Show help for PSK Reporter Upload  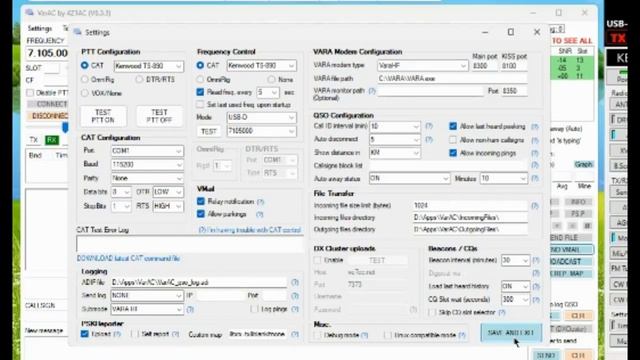pos(117,334)
